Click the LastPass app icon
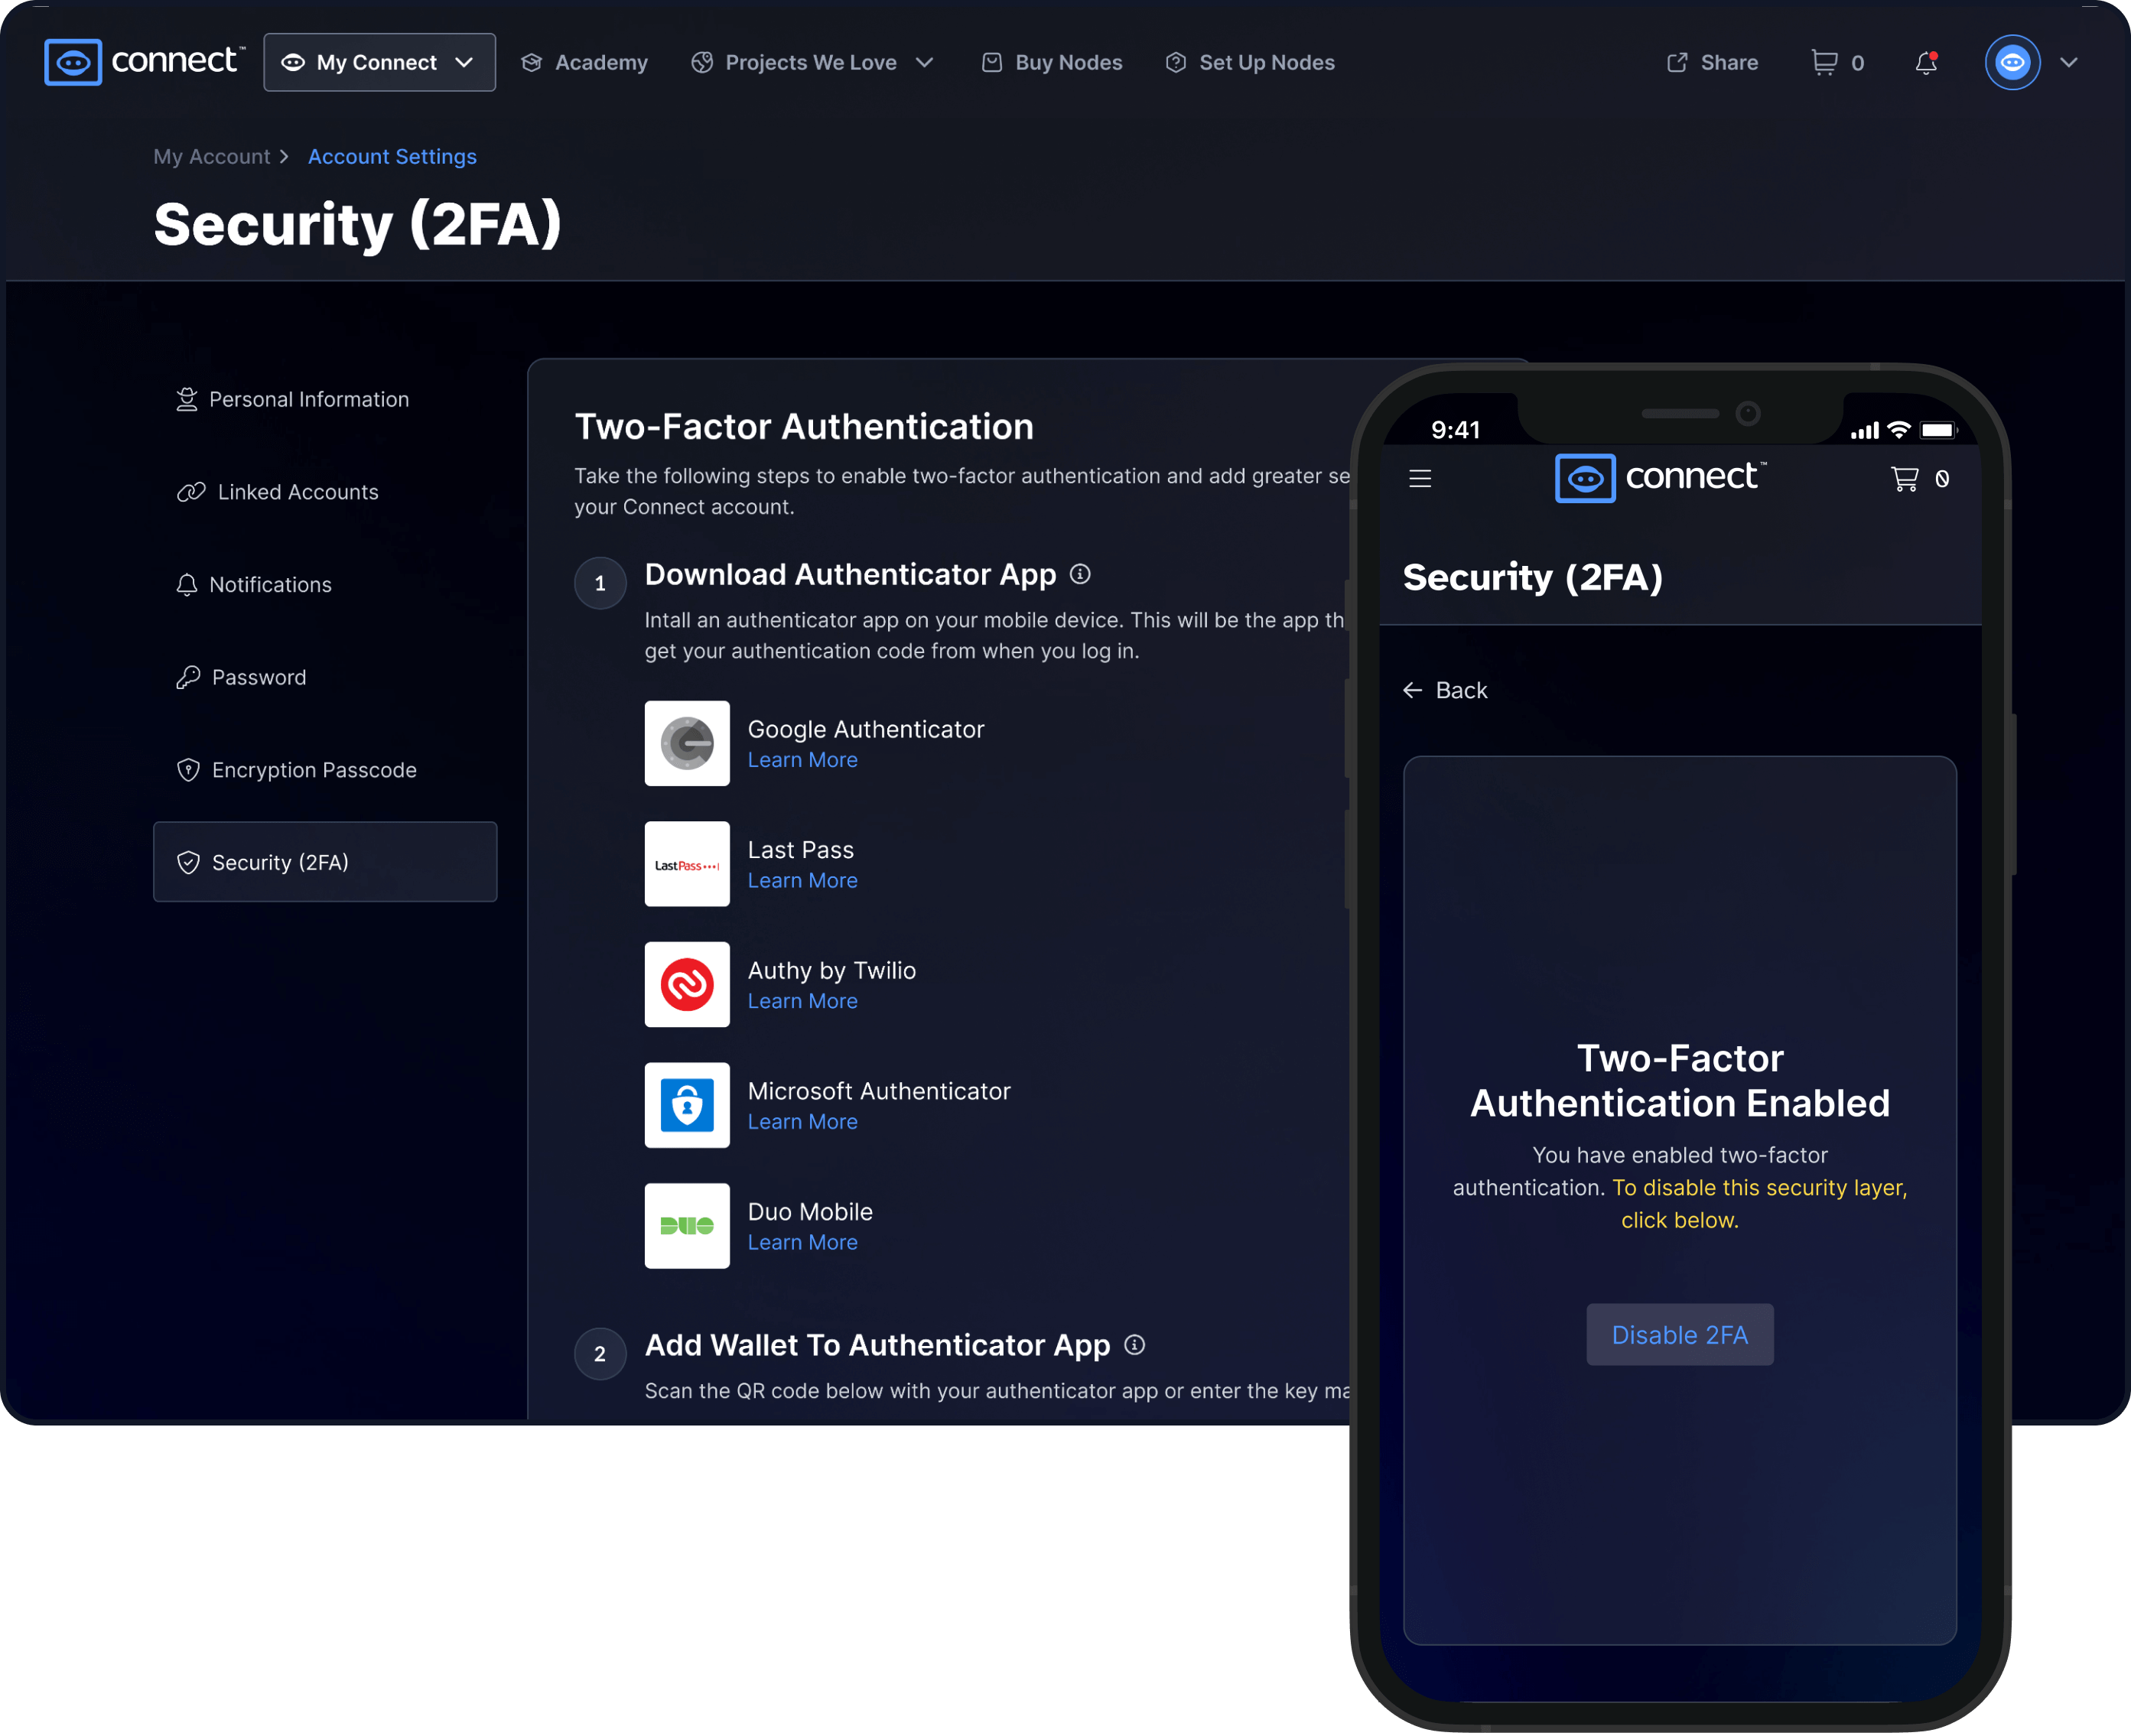Image resolution: width=2131 pixels, height=1736 pixels. (x=687, y=862)
